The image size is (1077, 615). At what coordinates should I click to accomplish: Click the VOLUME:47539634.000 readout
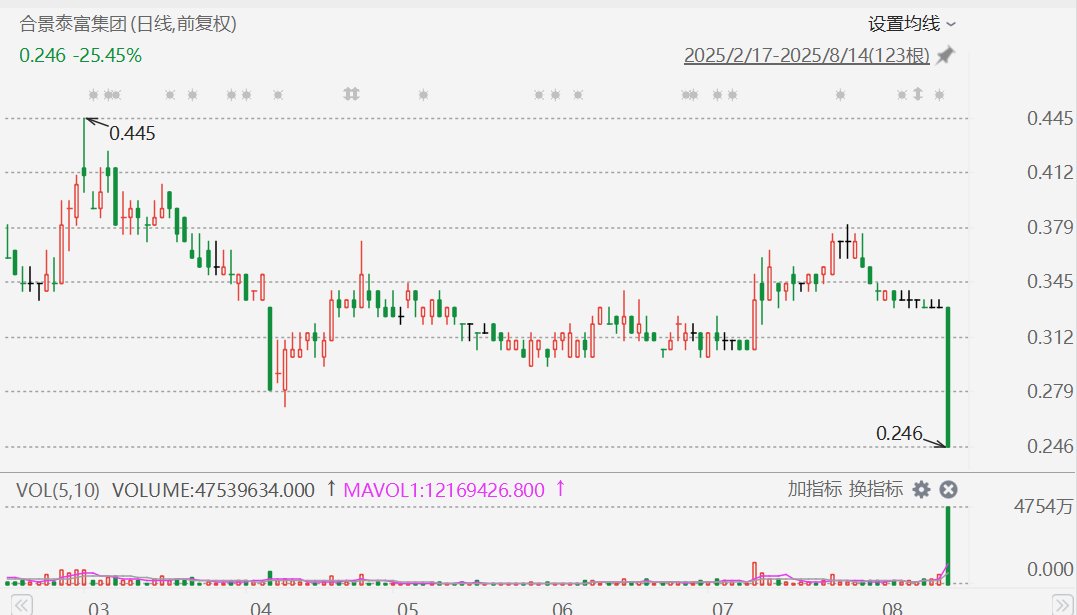point(213,490)
